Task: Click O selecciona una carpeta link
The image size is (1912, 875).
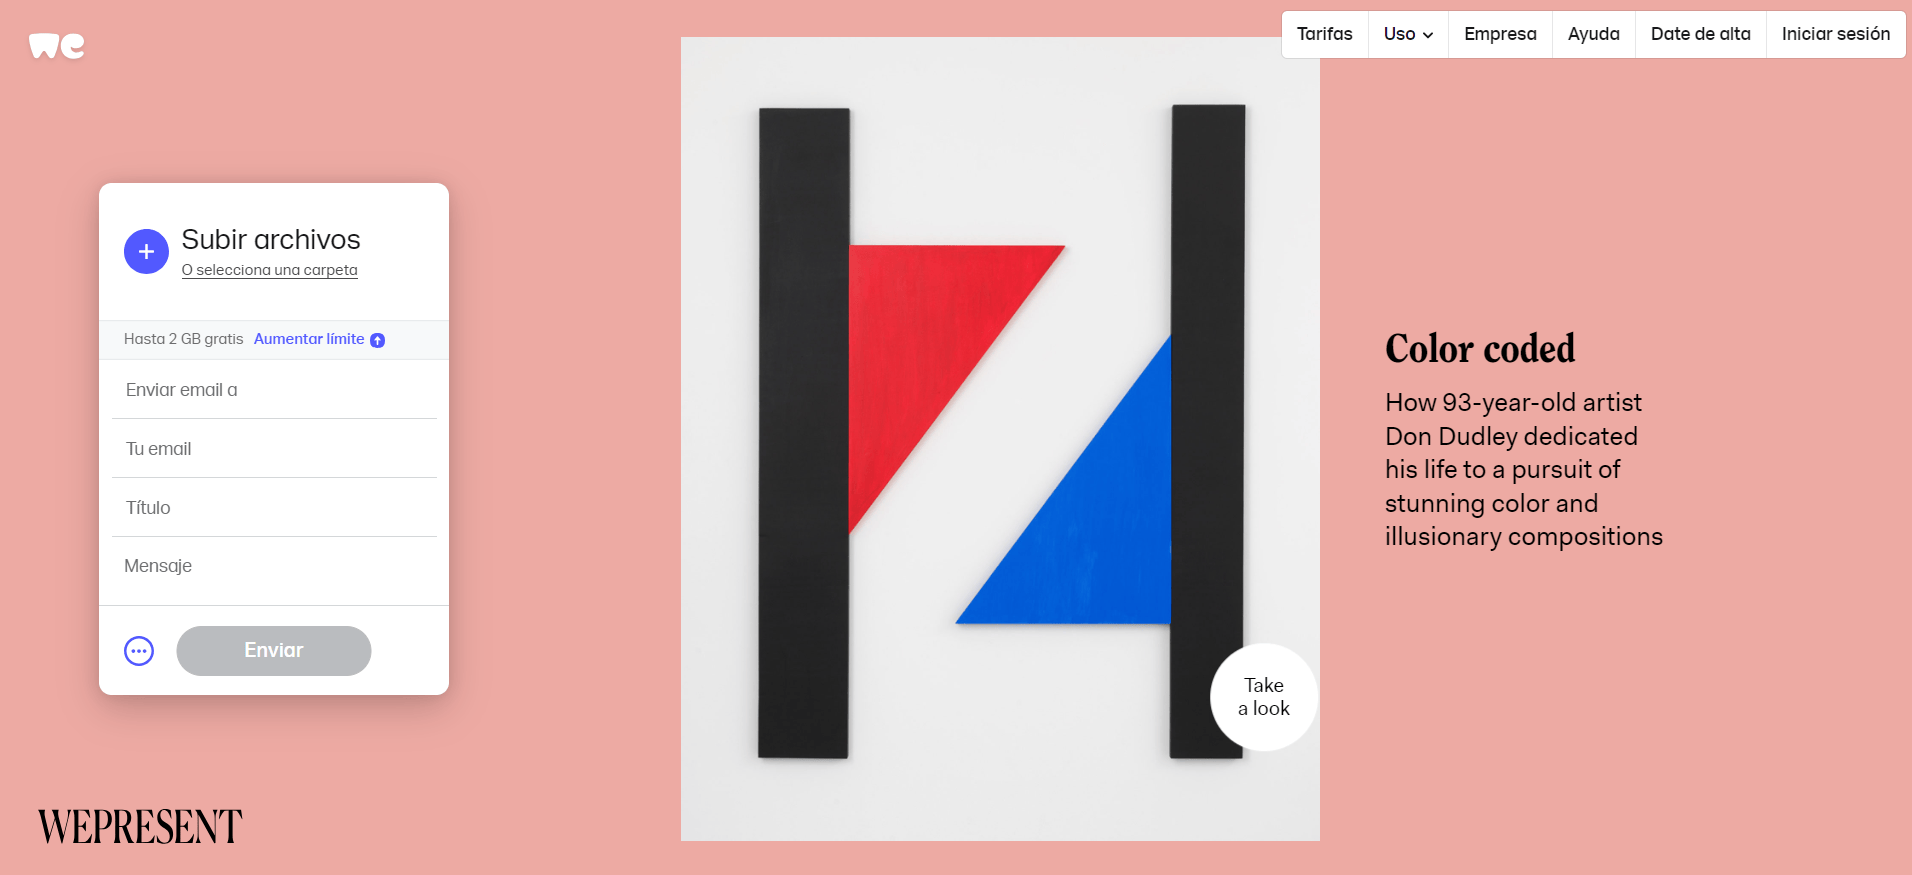Action: click(269, 270)
